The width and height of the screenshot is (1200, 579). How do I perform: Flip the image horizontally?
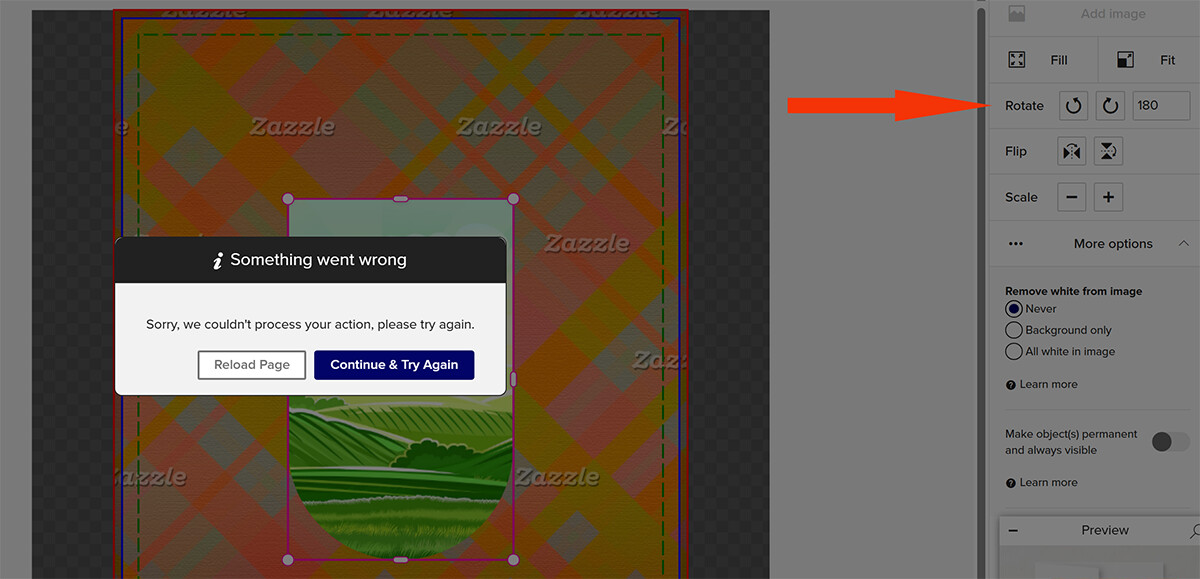click(x=1072, y=152)
